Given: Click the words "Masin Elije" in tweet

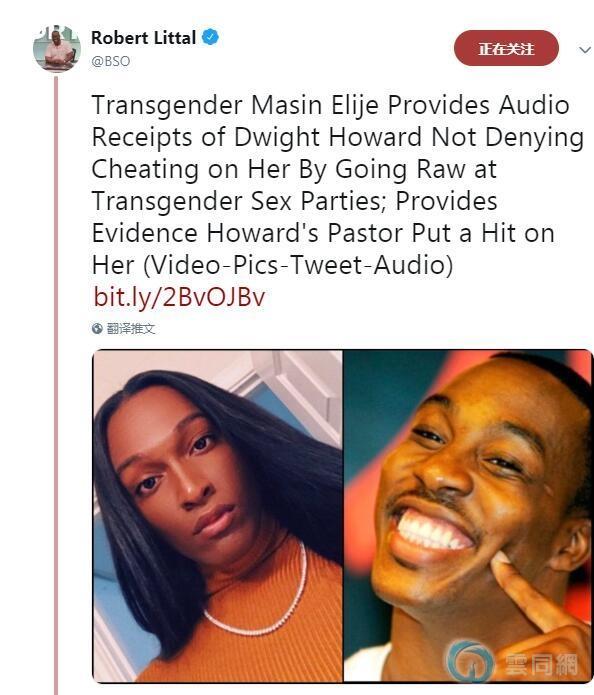Looking at the screenshot, I should (x=315, y=105).
